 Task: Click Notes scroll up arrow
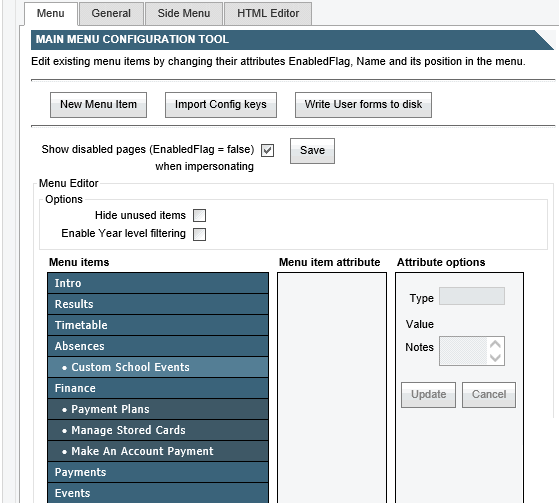[x=496, y=344]
